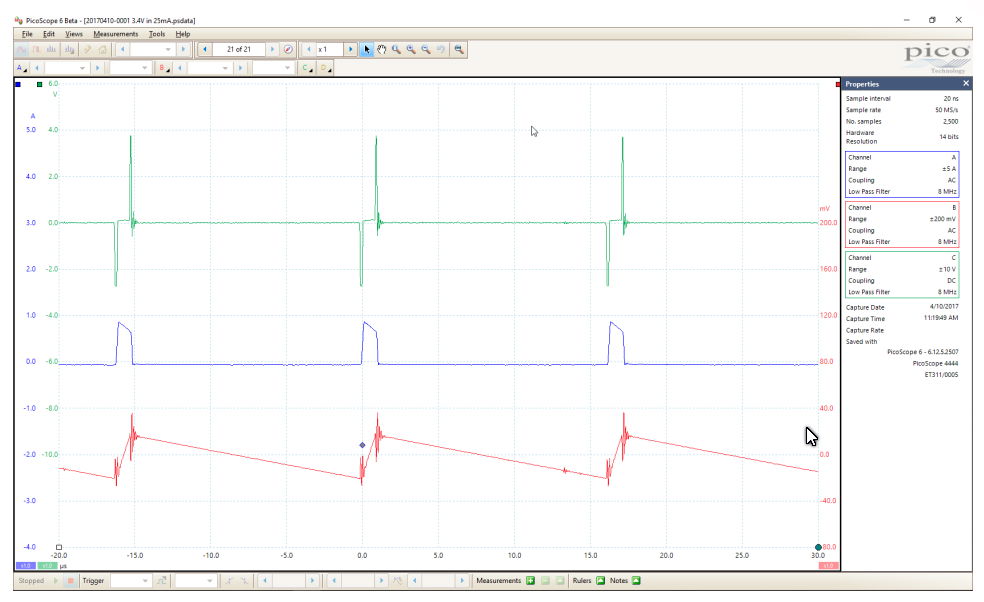Click the blue x1.0 Channel A scale button

pyautogui.click(x=26, y=566)
